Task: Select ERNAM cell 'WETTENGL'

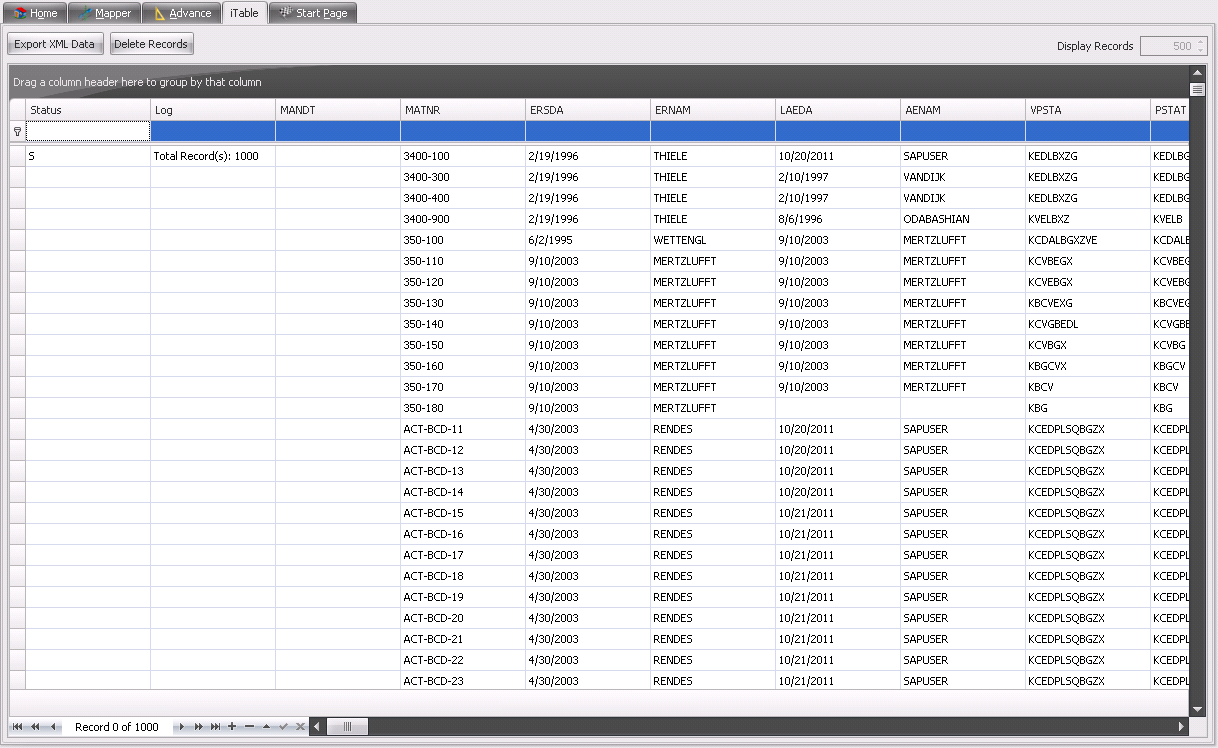Action: [713, 240]
